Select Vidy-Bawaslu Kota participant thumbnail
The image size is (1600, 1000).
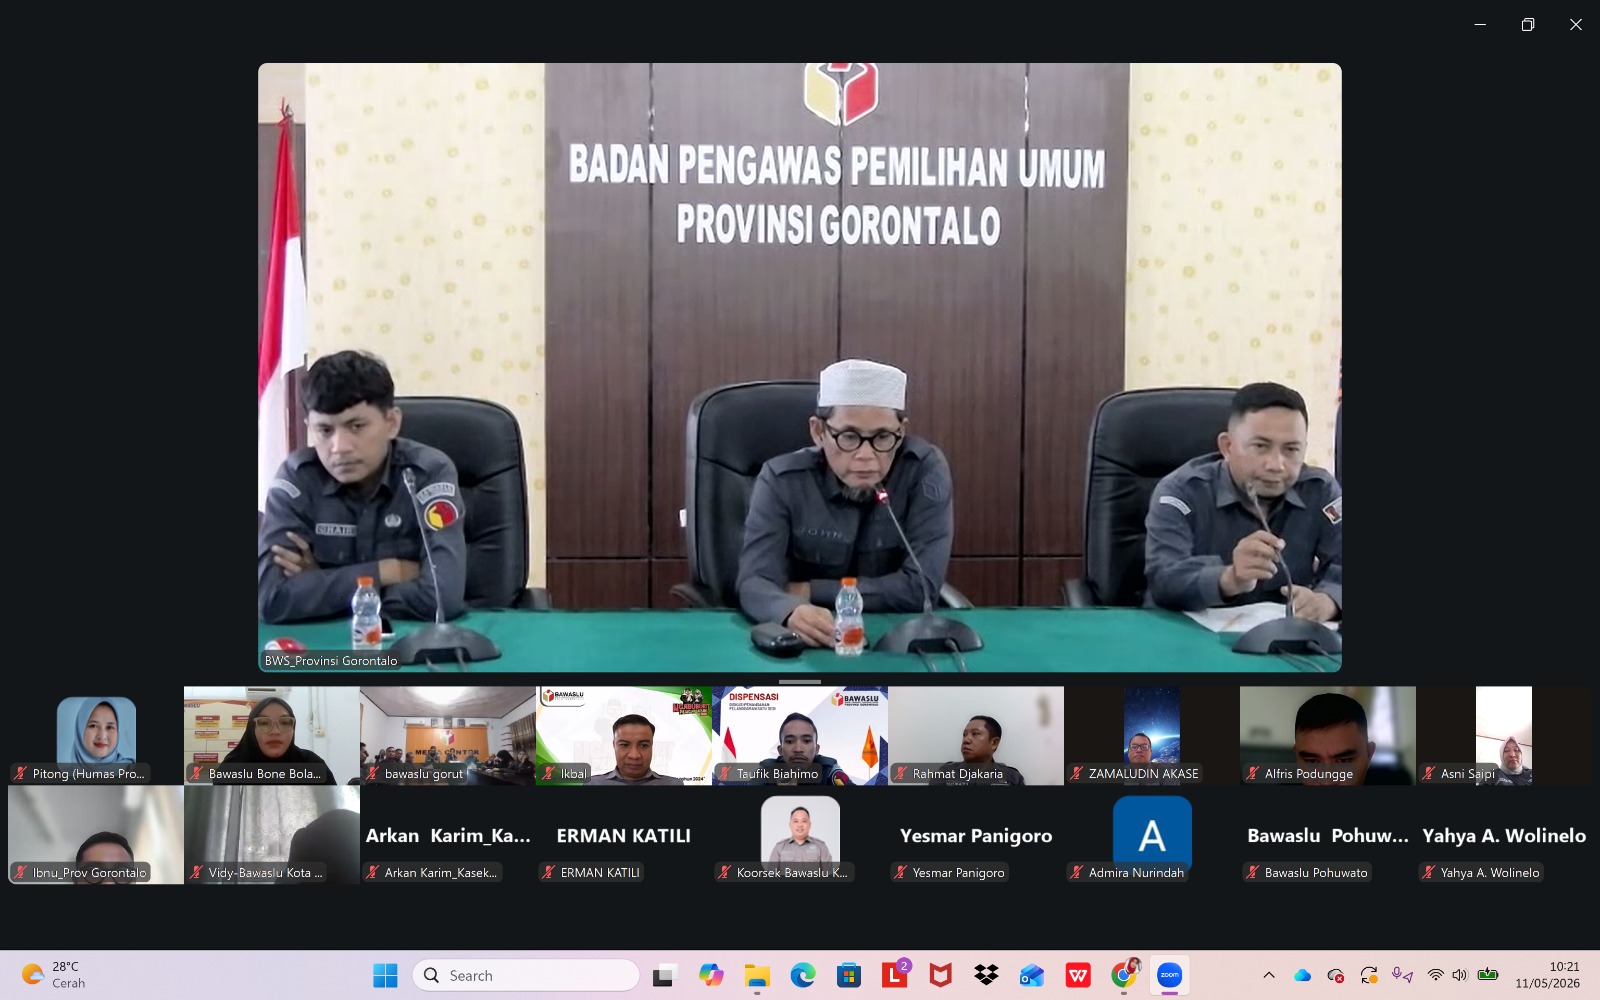272,834
